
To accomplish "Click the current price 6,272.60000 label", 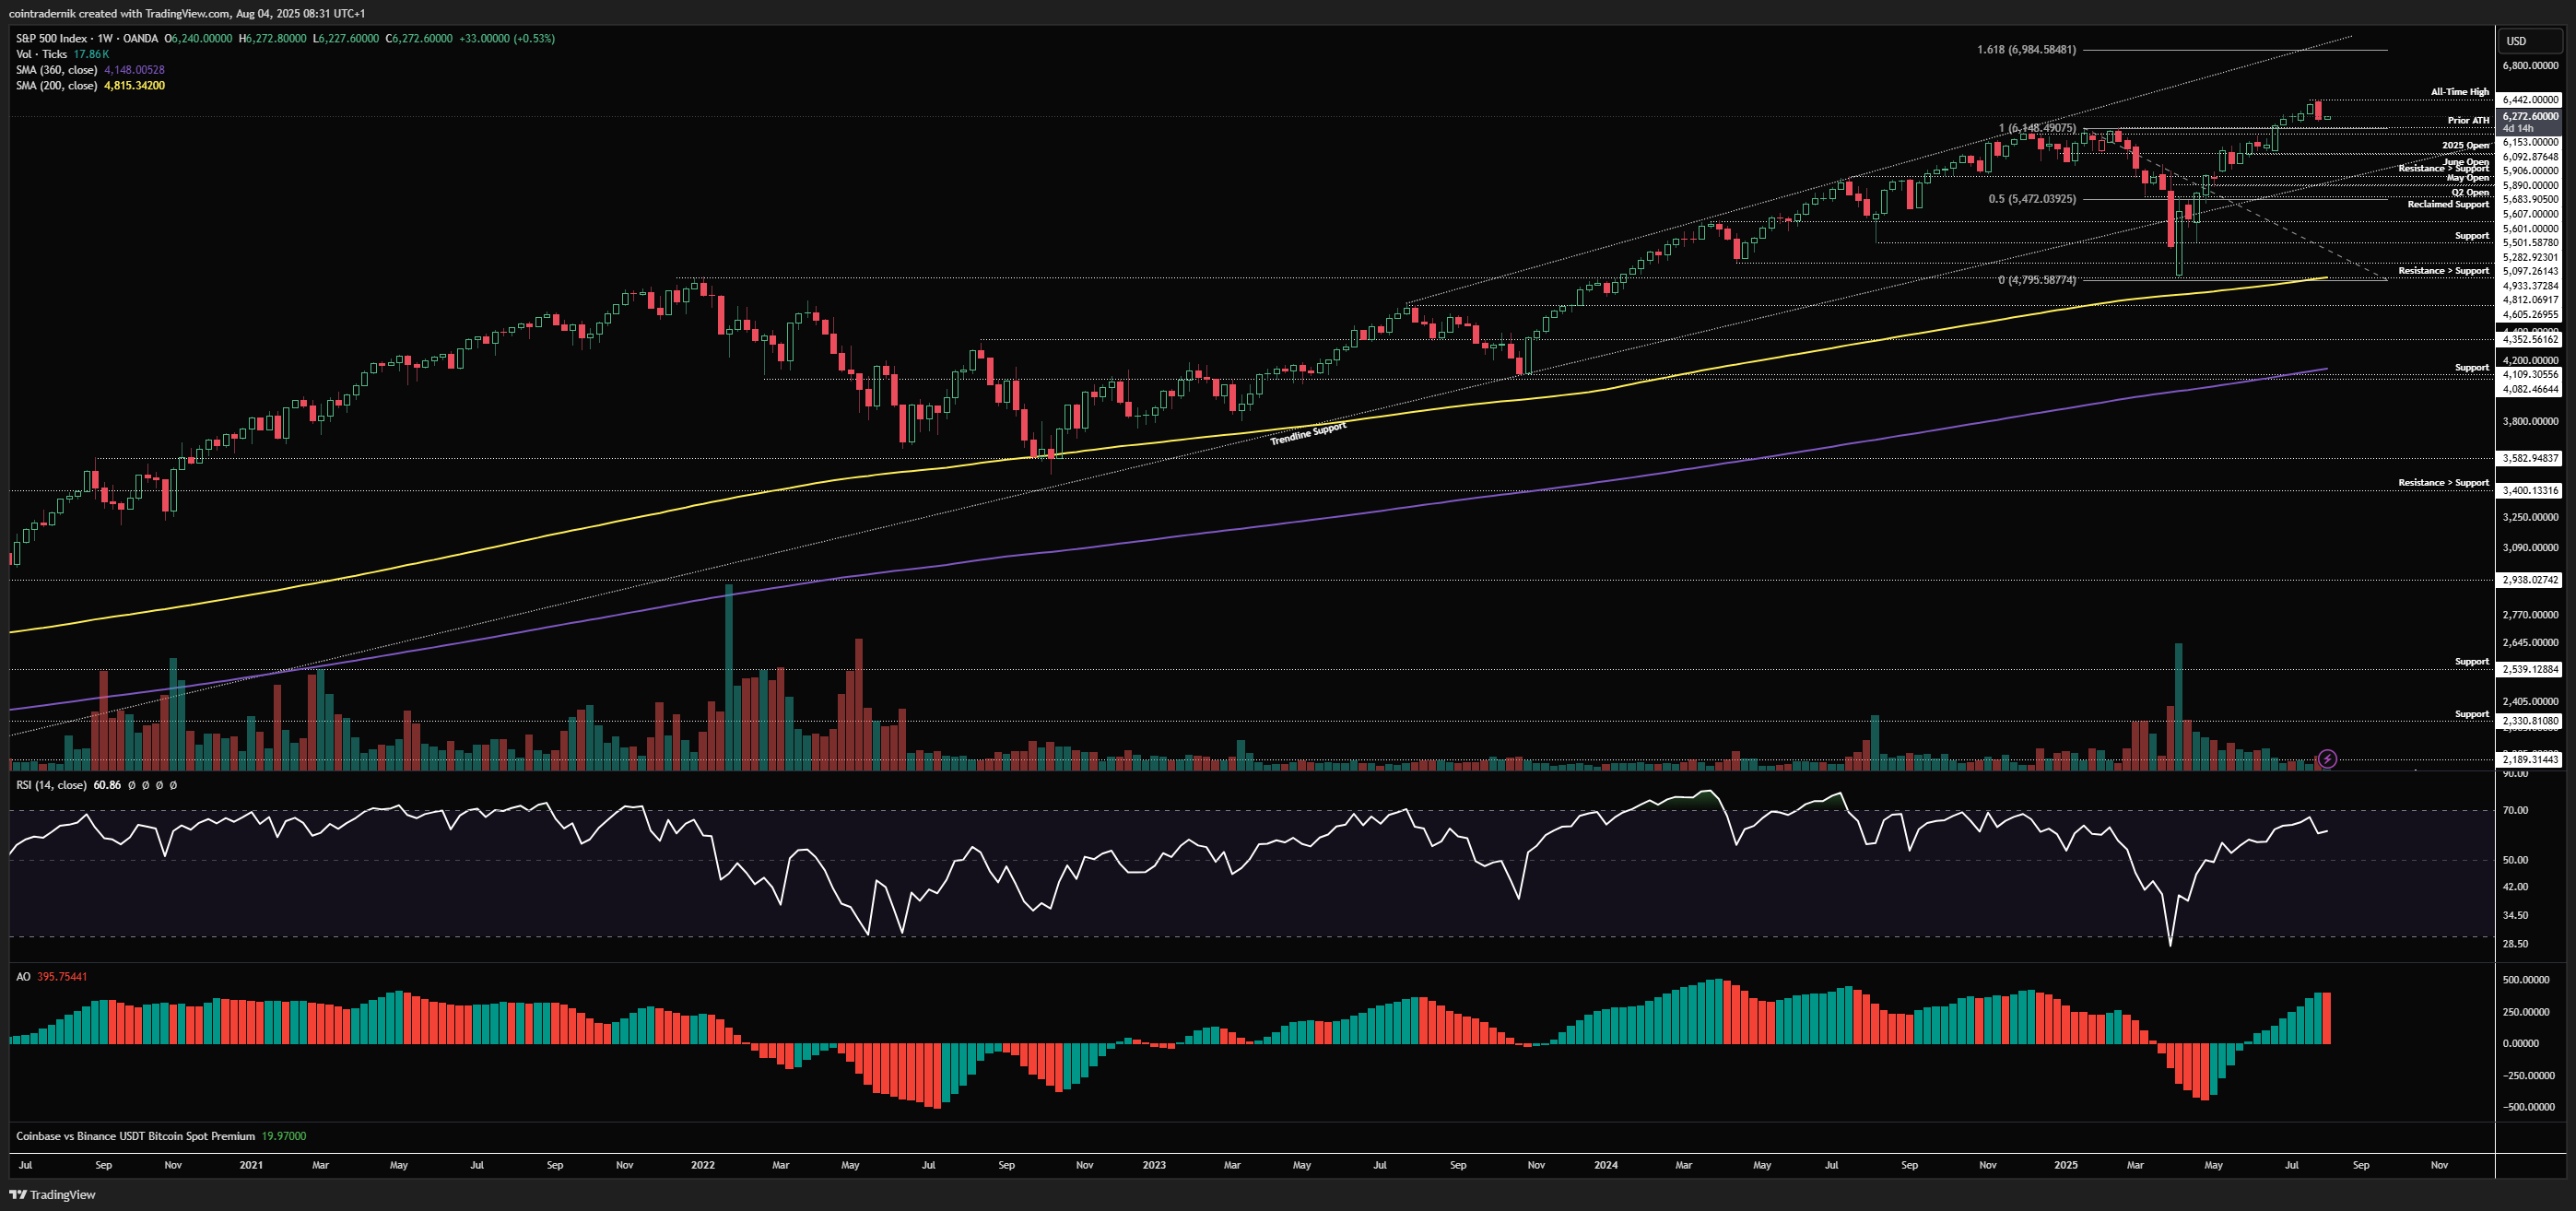I will 2530,116.
